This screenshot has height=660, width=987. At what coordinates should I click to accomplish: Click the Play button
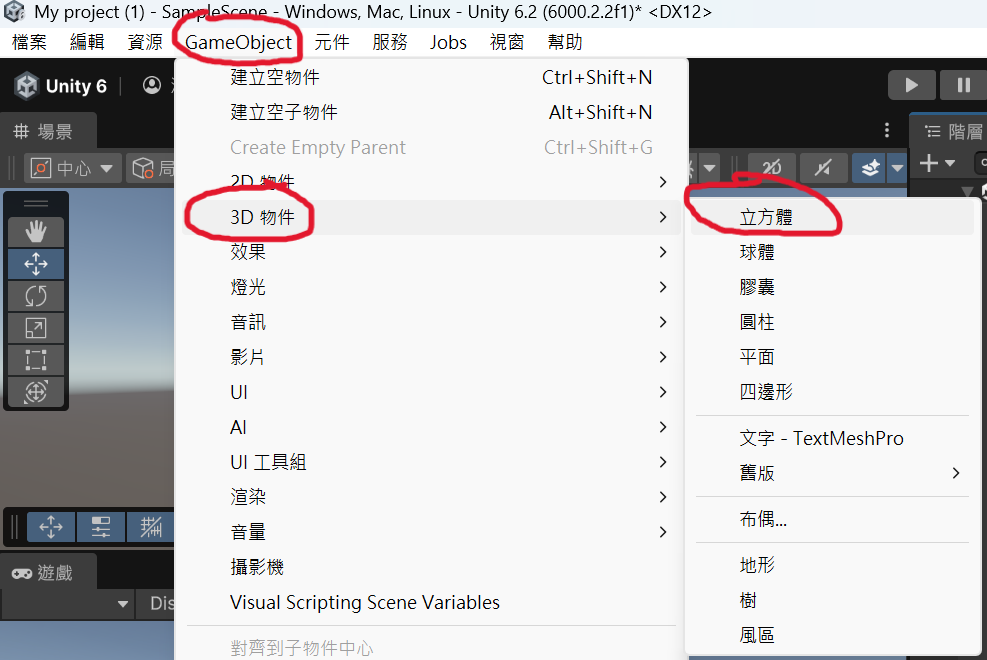point(911,85)
